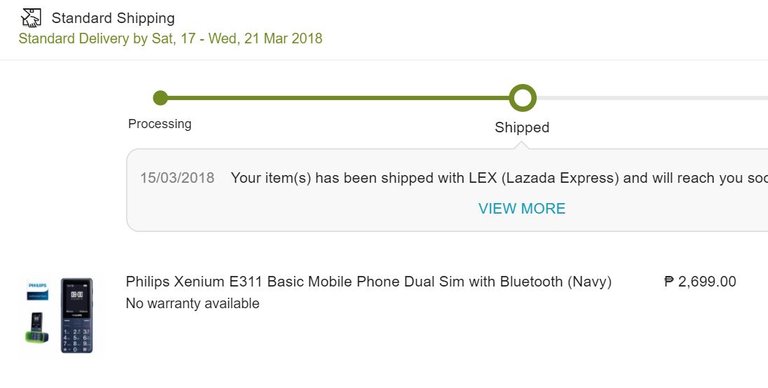Click the gray unfinished progress track
Viewport: 768px width, 388px height.
coord(652,98)
